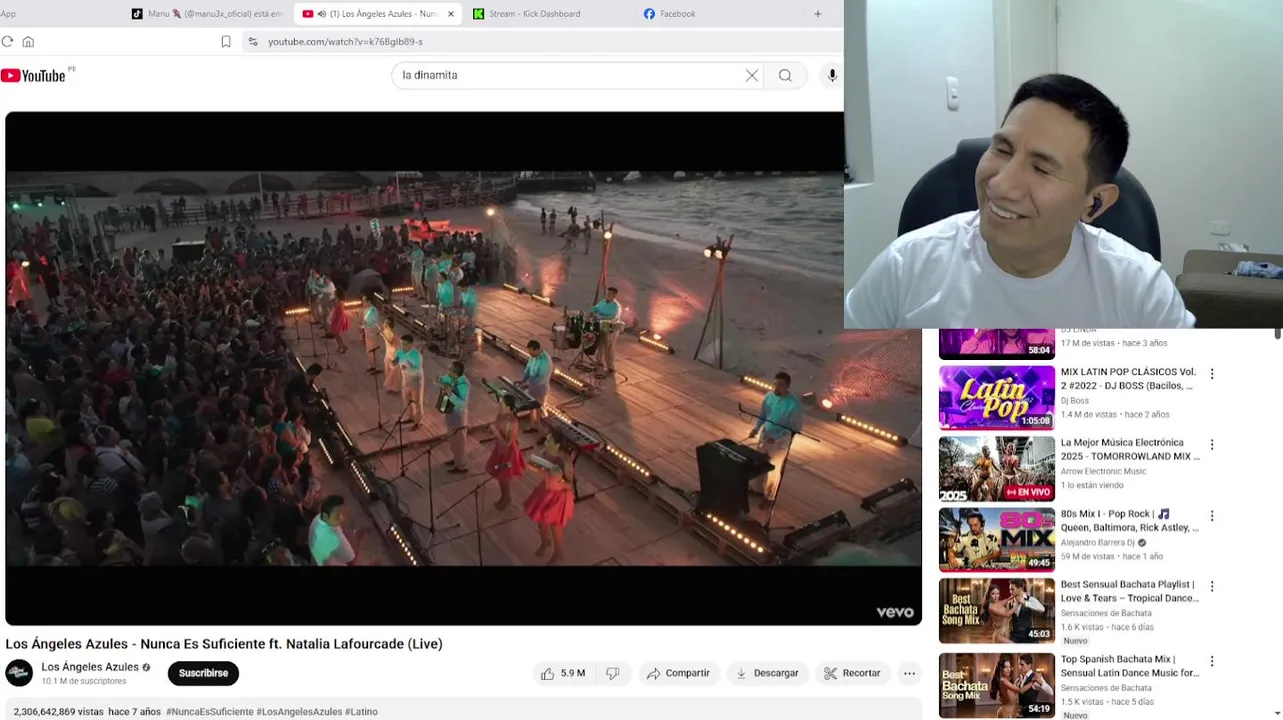The image size is (1283, 720).
Task: Open the Tomorrowland live stream thumbnail
Action: (997, 468)
